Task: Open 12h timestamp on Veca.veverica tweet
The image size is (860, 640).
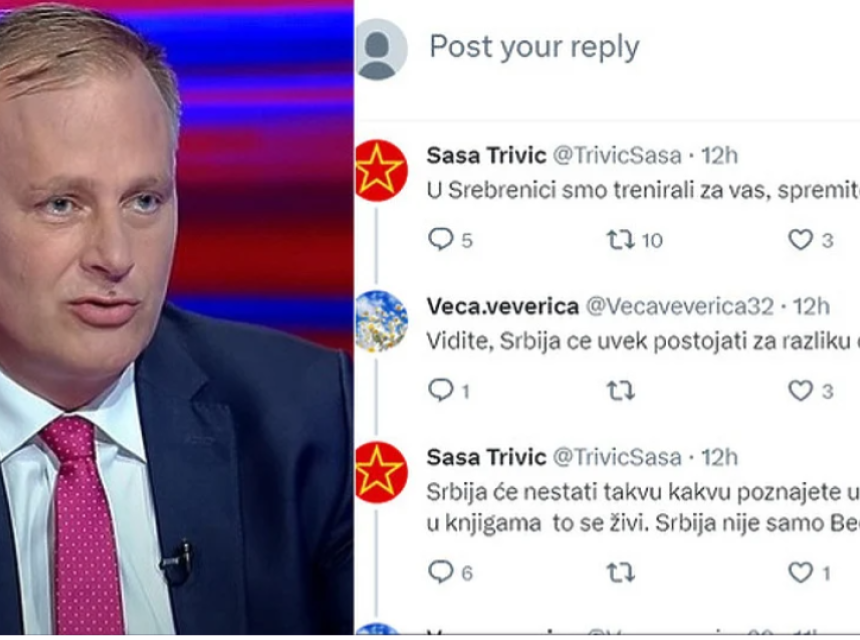Action: pyautogui.click(x=811, y=307)
